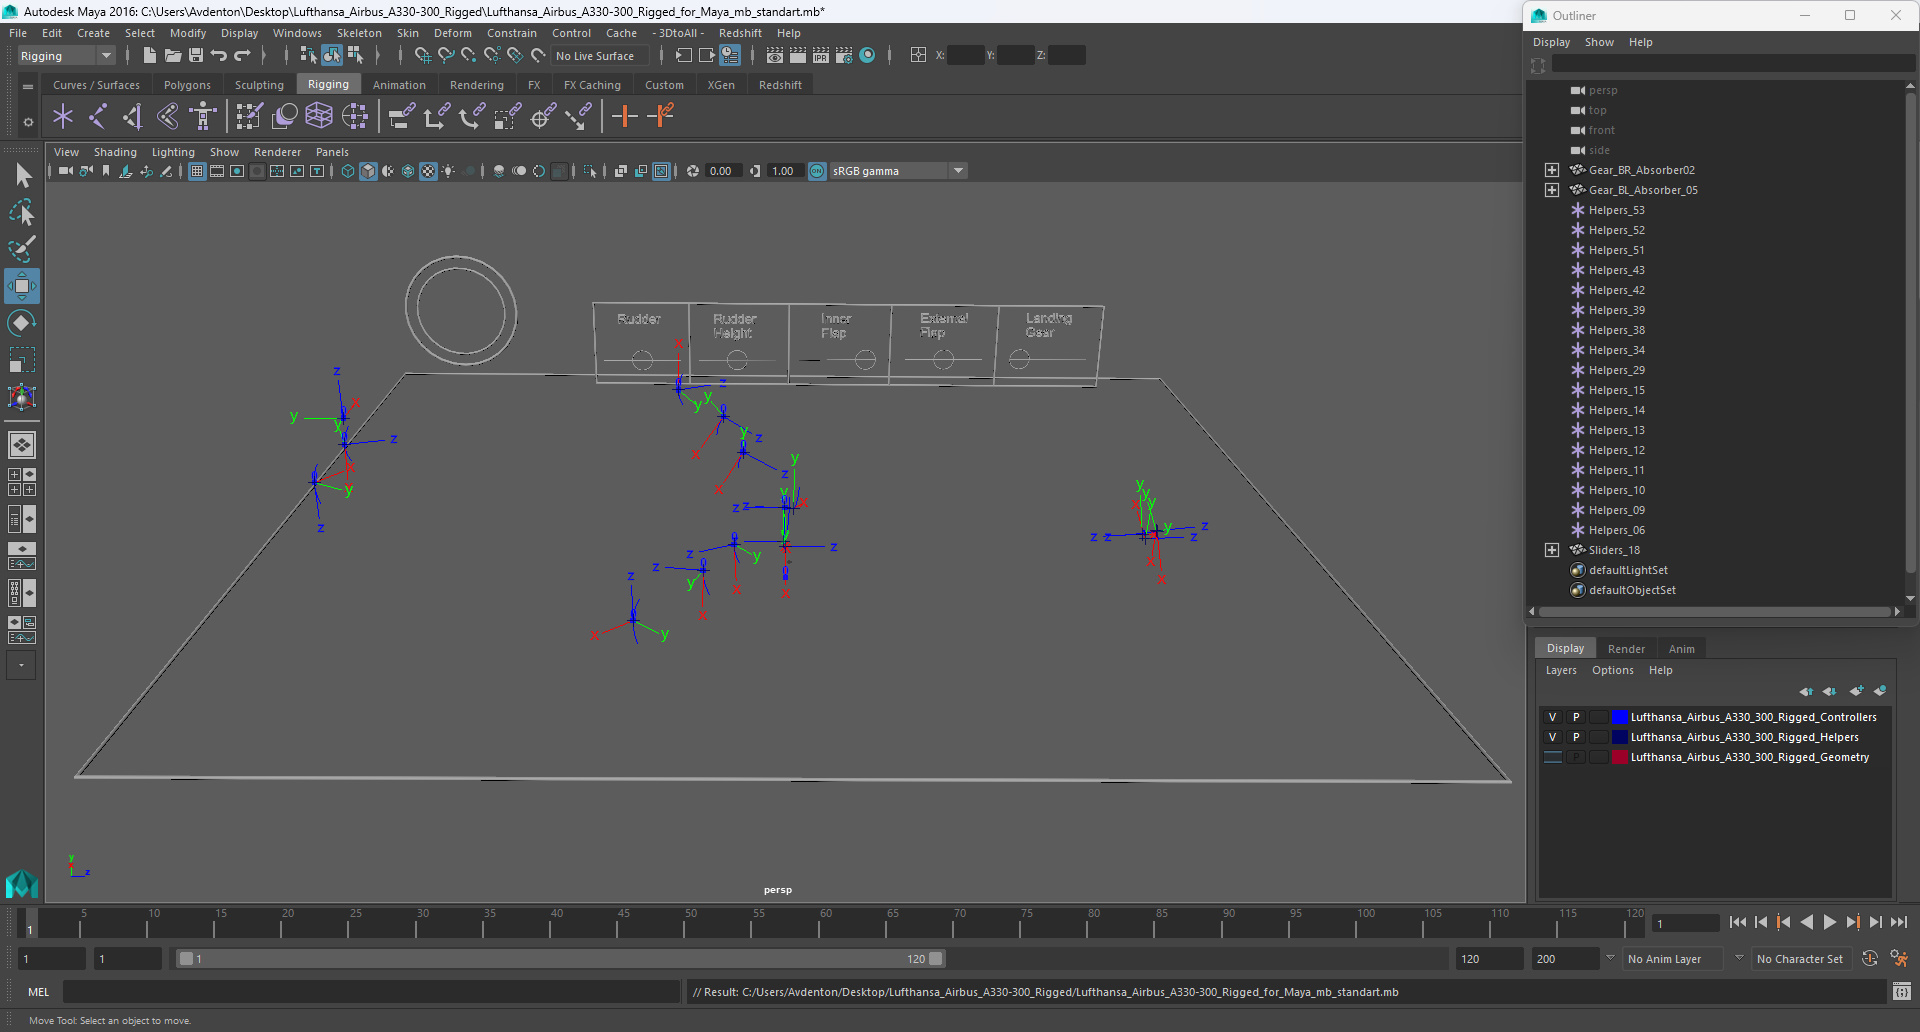1920x1032 pixels.
Task: Click the Create Joint shelf tool
Action: [x=98, y=117]
